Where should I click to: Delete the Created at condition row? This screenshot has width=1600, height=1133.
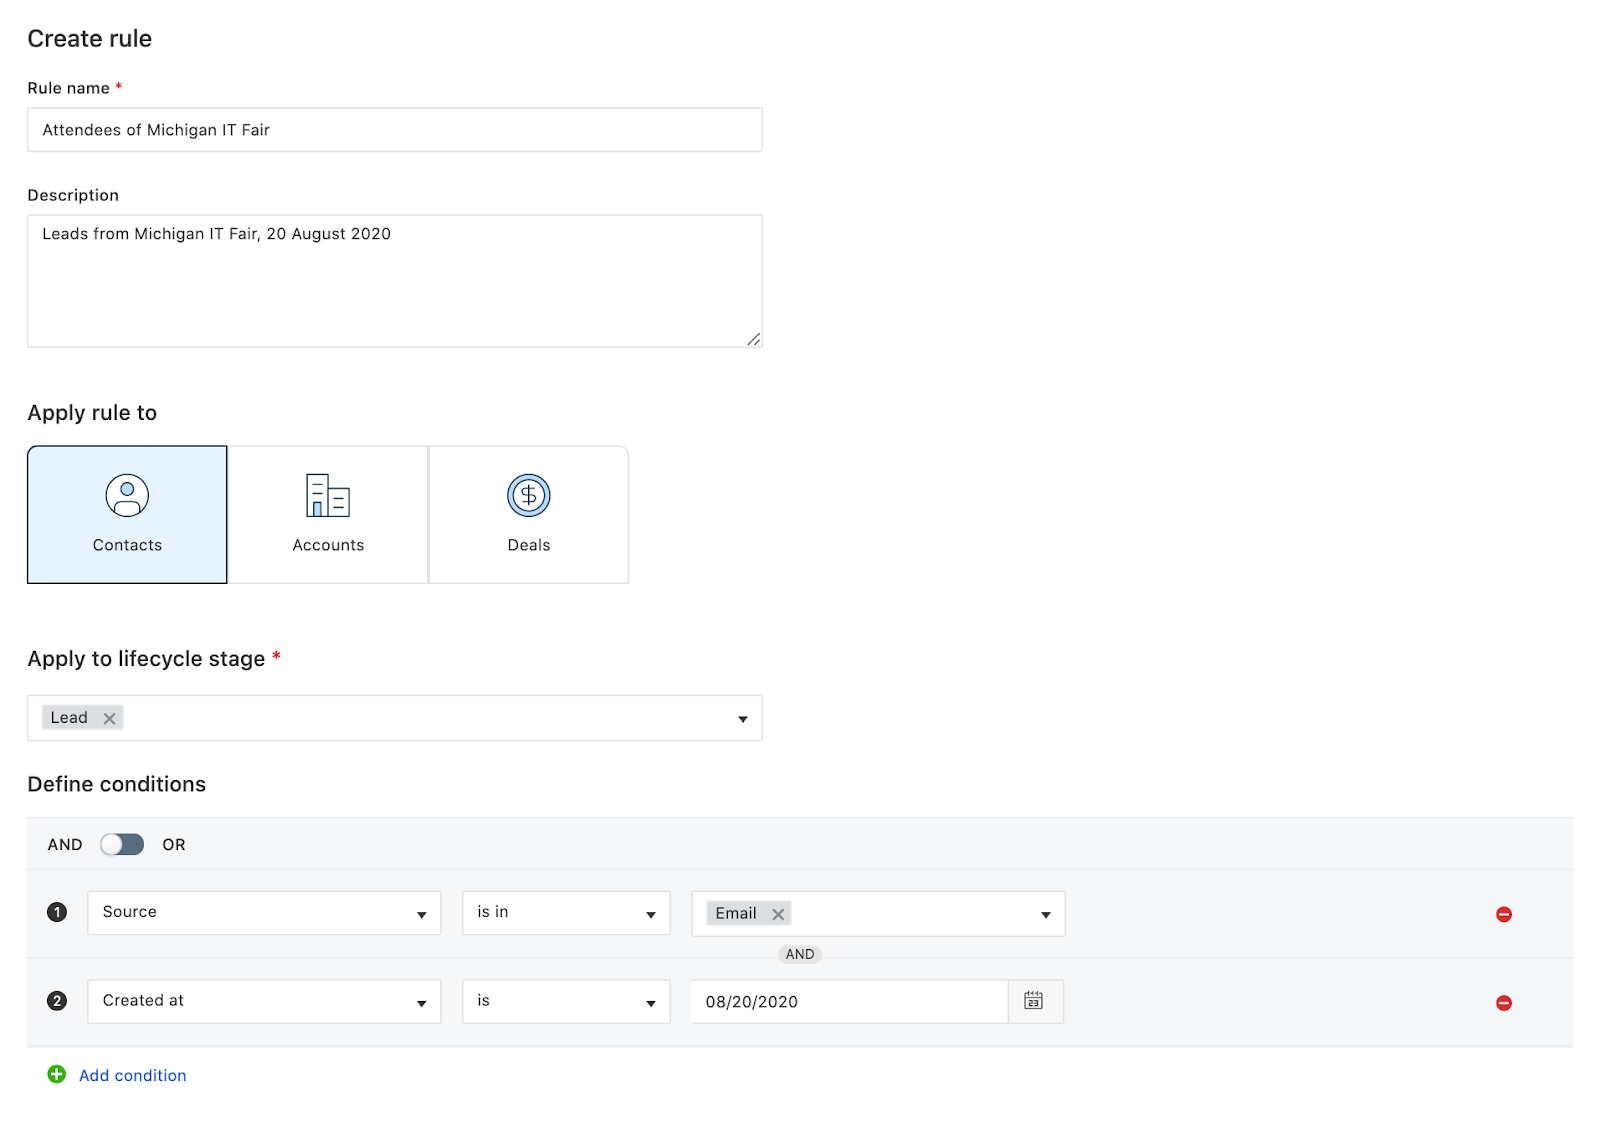click(1503, 1003)
